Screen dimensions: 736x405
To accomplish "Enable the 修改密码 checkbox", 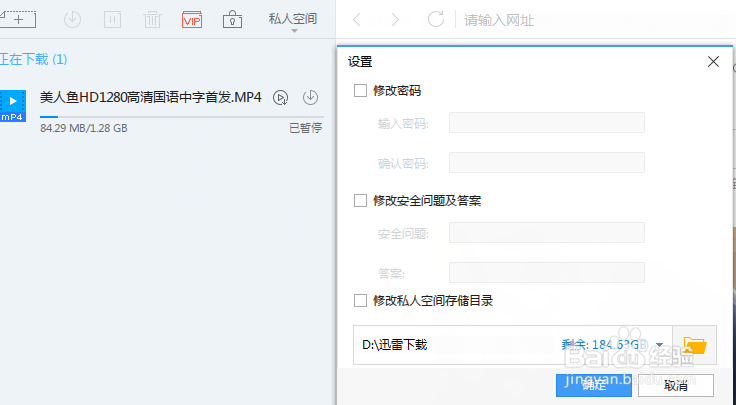I will tap(360, 91).
